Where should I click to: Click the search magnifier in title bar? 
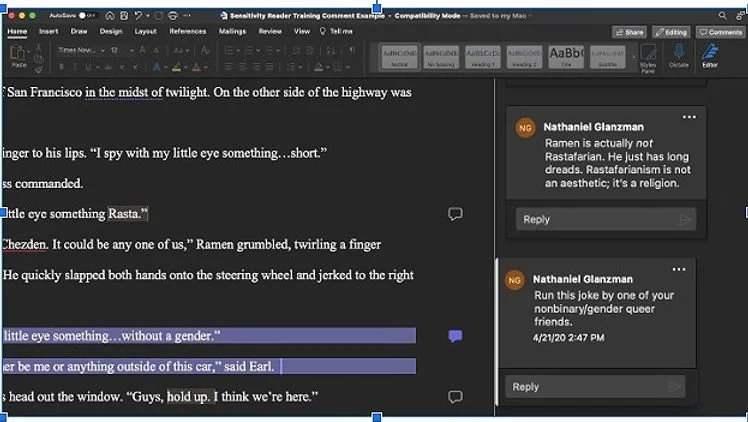723,16
